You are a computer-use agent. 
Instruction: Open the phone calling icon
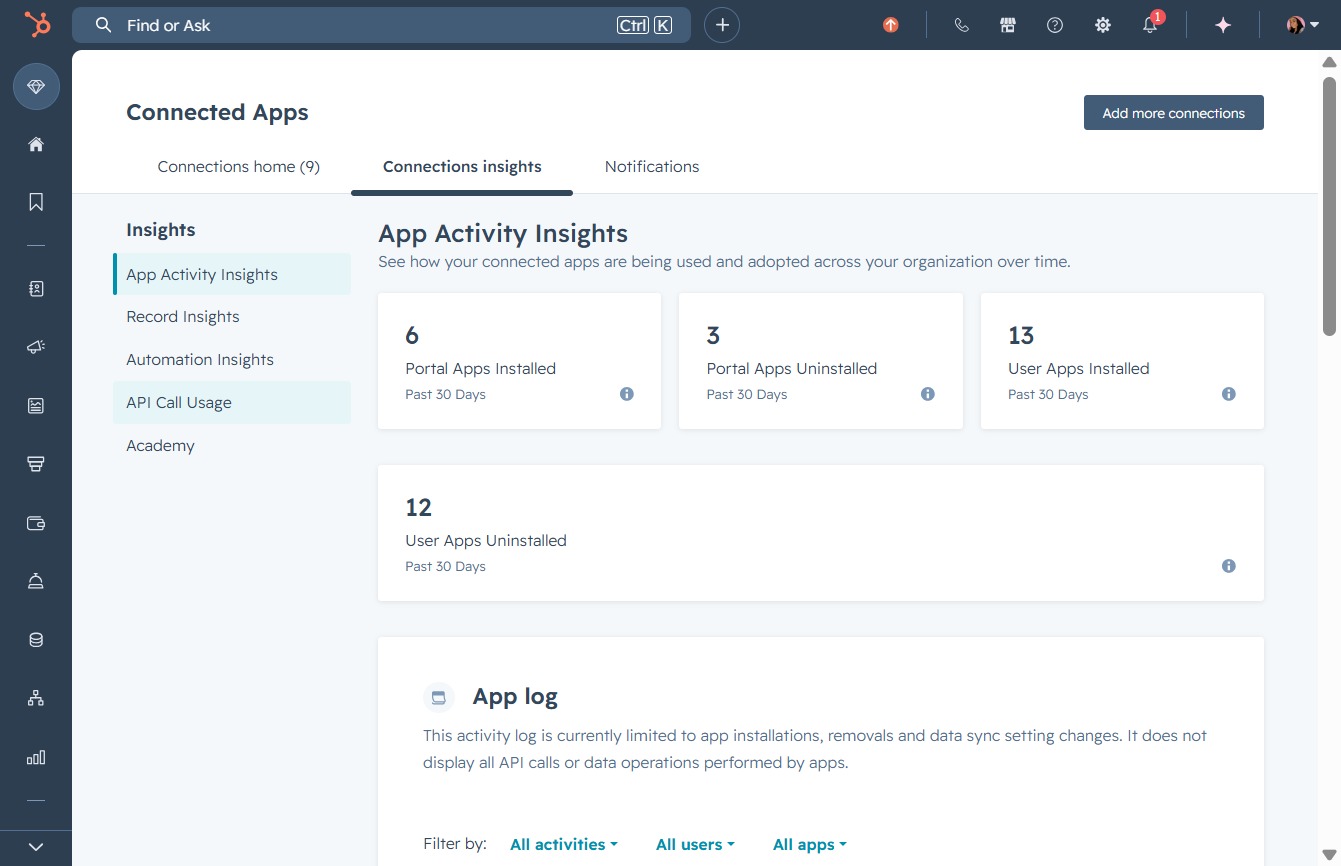(961, 25)
